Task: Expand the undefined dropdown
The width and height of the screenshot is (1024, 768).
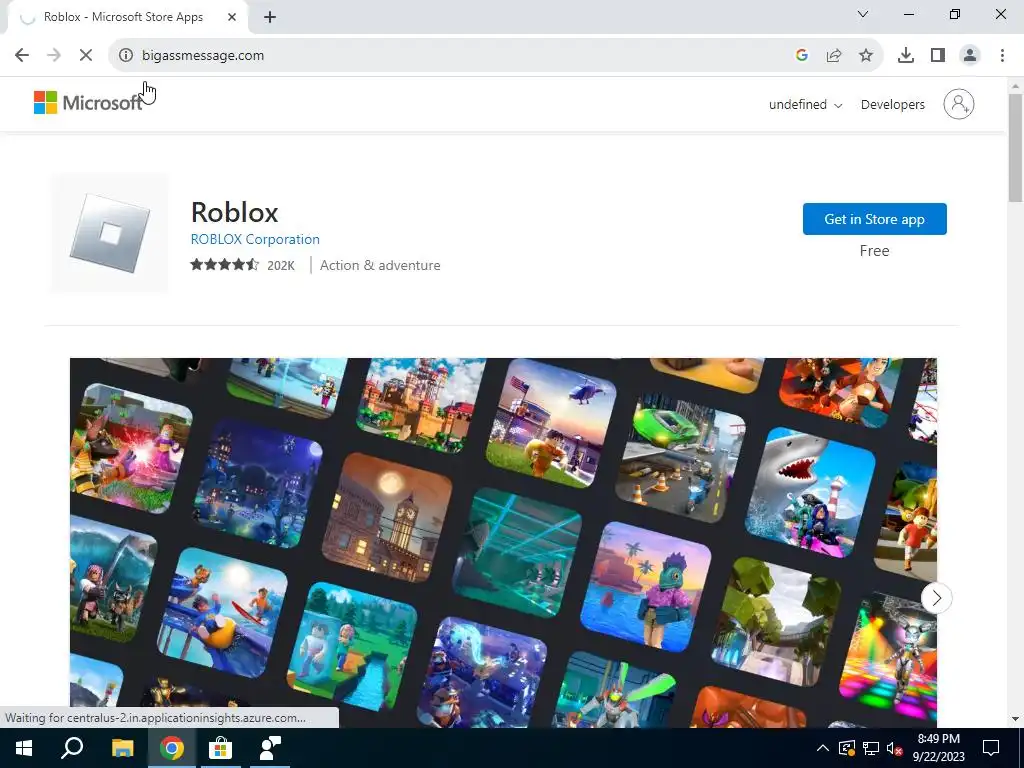Action: click(x=805, y=104)
